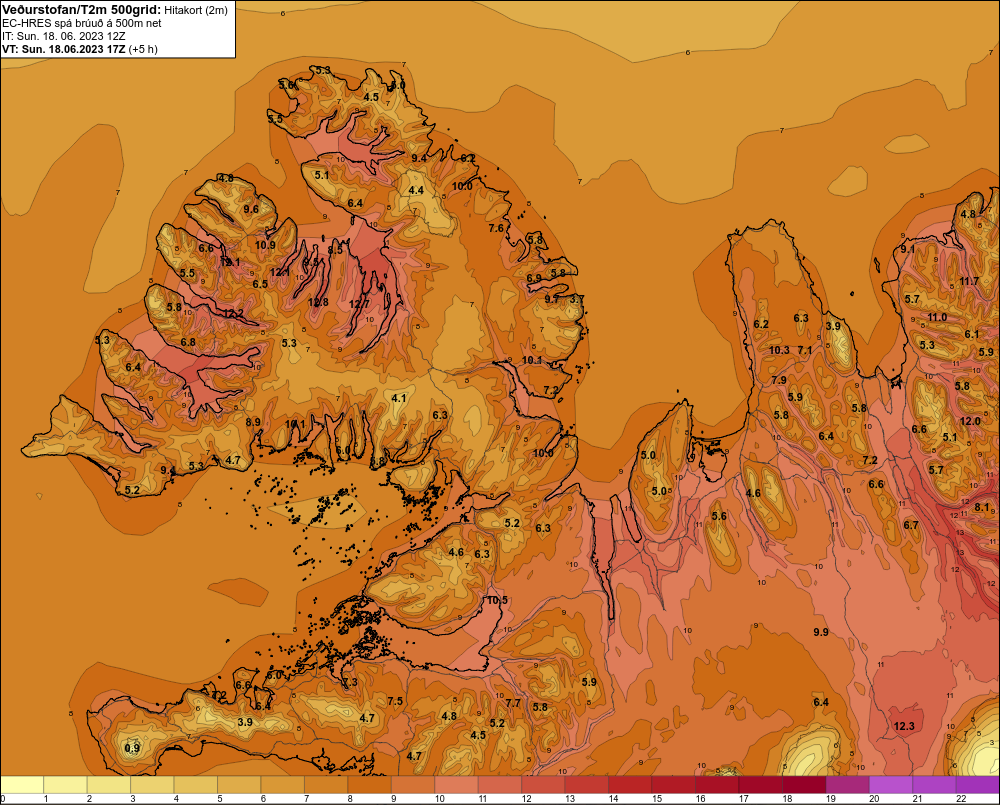Viewport: 1000px width, 805px height.
Task: Click the 9.6 temperature value on the map
Action: click(251, 209)
